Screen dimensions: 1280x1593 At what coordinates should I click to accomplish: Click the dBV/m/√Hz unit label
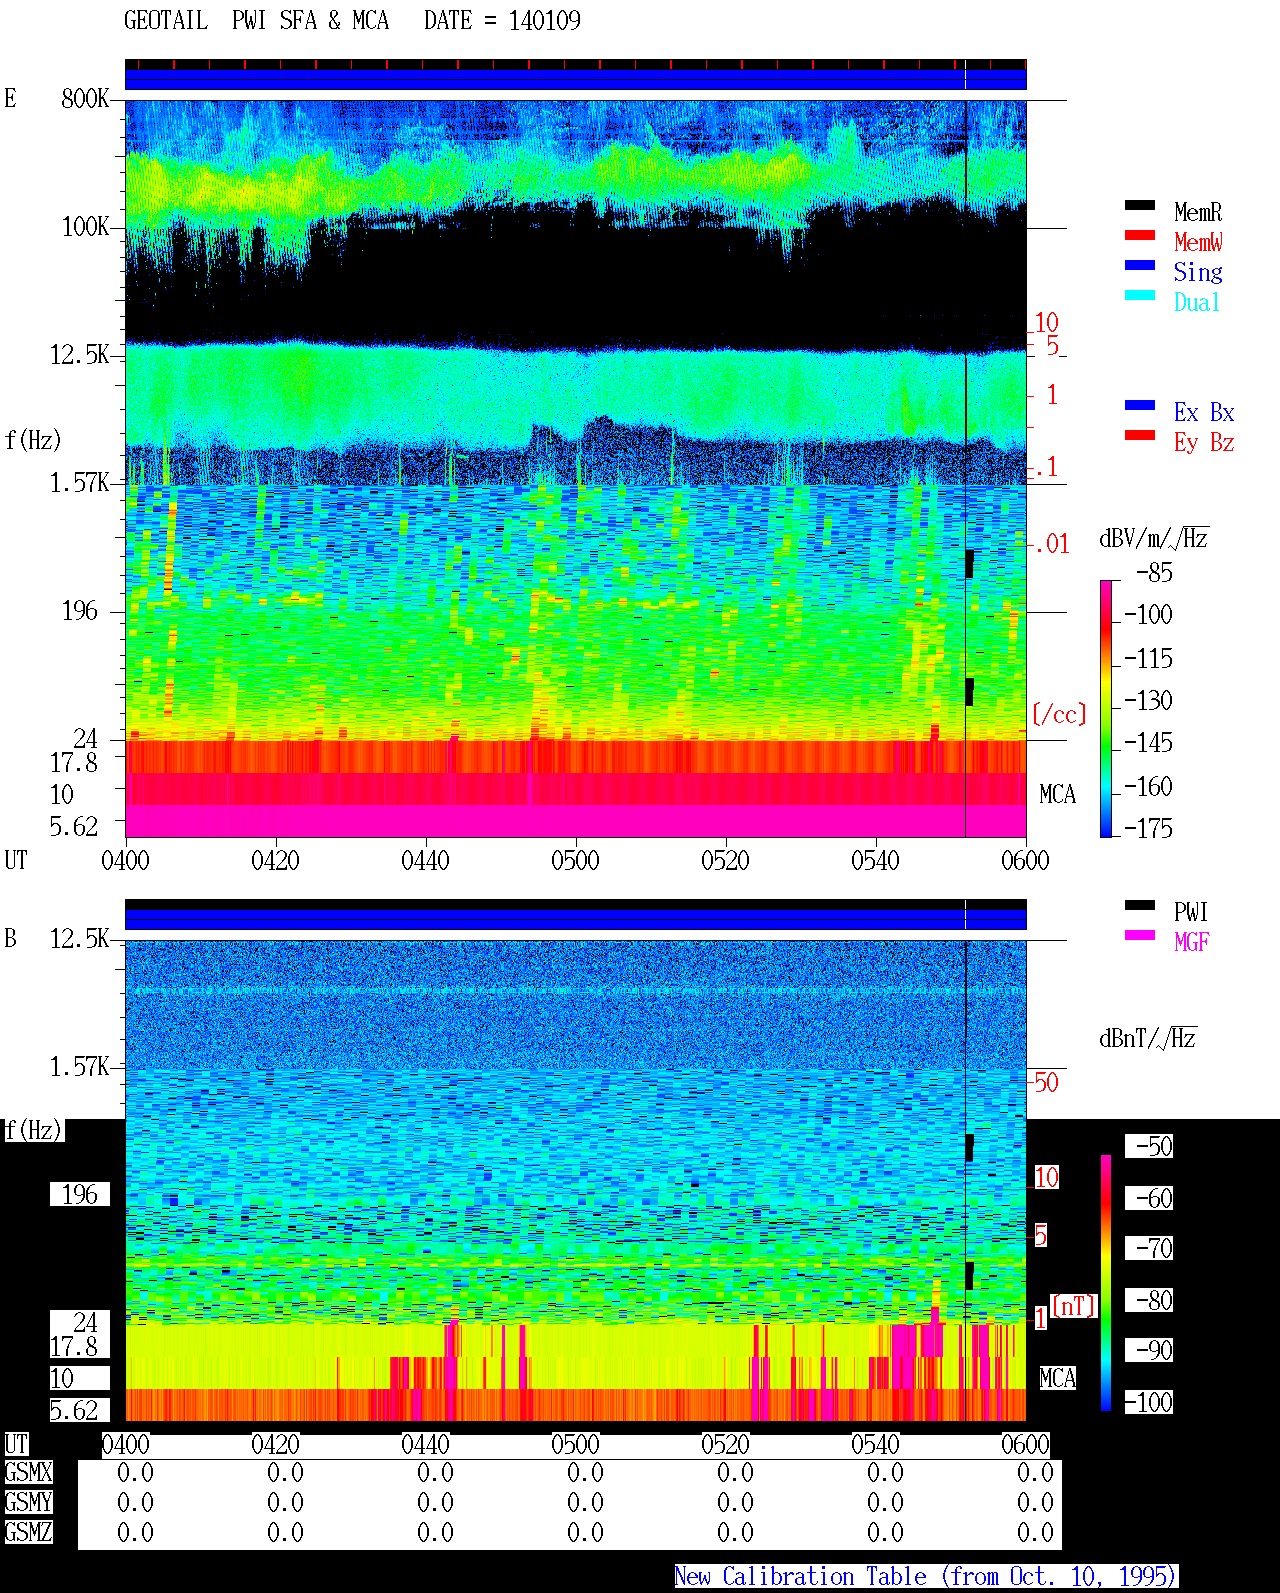click(x=1153, y=538)
